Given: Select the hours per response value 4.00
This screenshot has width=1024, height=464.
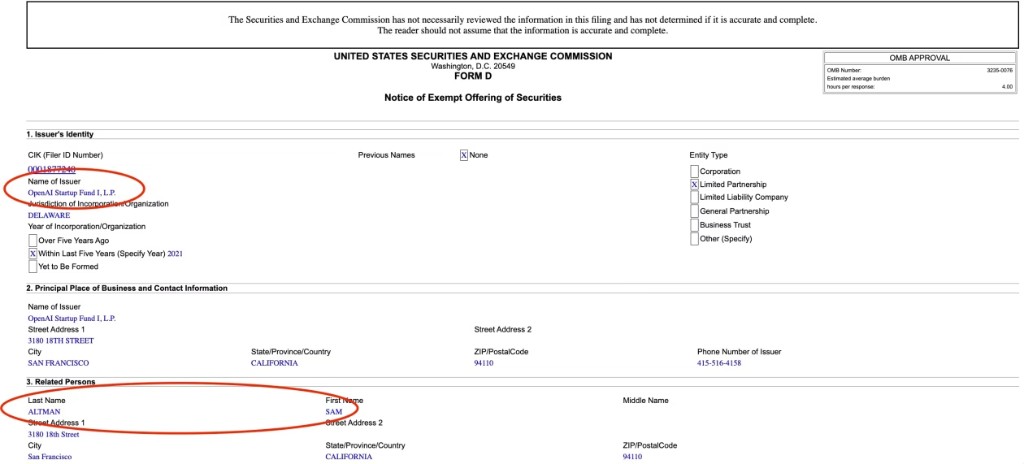Looking at the screenshot, I should coord(1007,87).
